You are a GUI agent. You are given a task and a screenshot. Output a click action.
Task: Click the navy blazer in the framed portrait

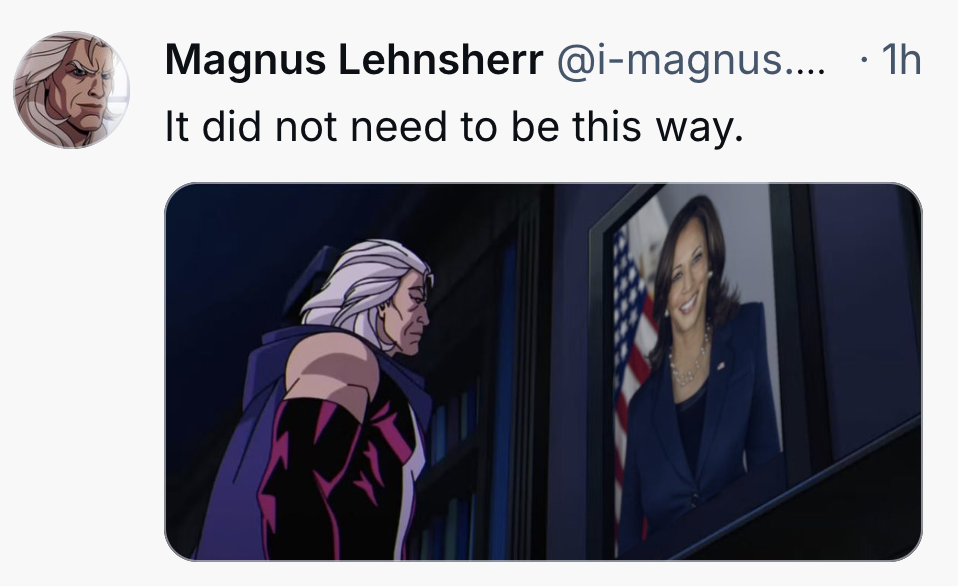tap(697, 440)
